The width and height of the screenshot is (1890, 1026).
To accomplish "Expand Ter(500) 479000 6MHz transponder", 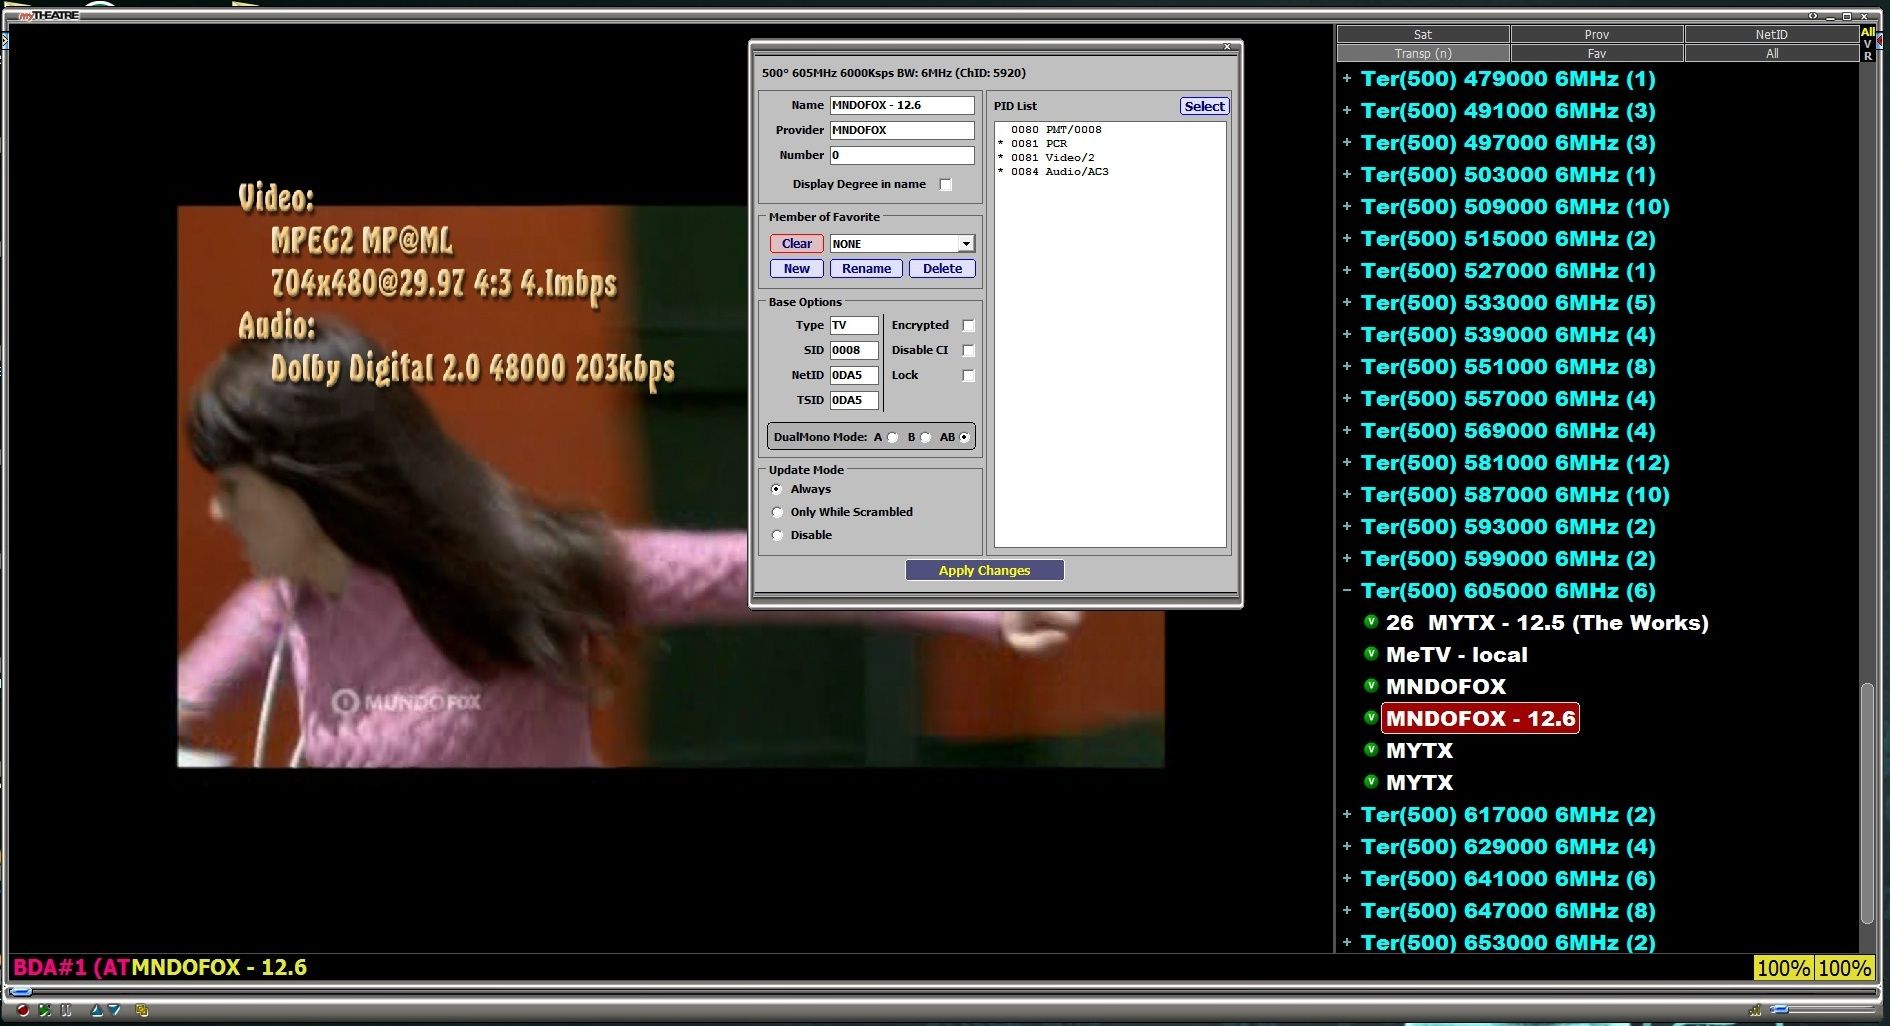I will click(1347, 78).
